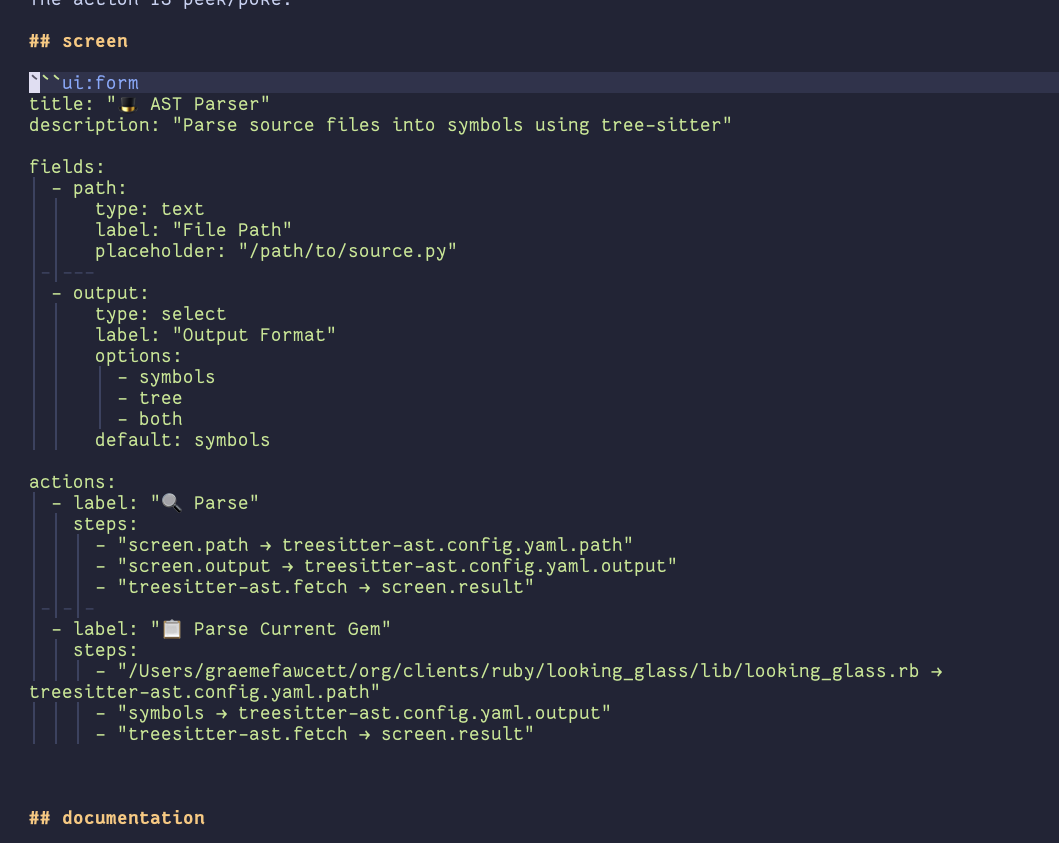Click the placeholder value "/path/to/source.py"
Image resolution: width=1059 pixels, height=843 pixels.
347,251
